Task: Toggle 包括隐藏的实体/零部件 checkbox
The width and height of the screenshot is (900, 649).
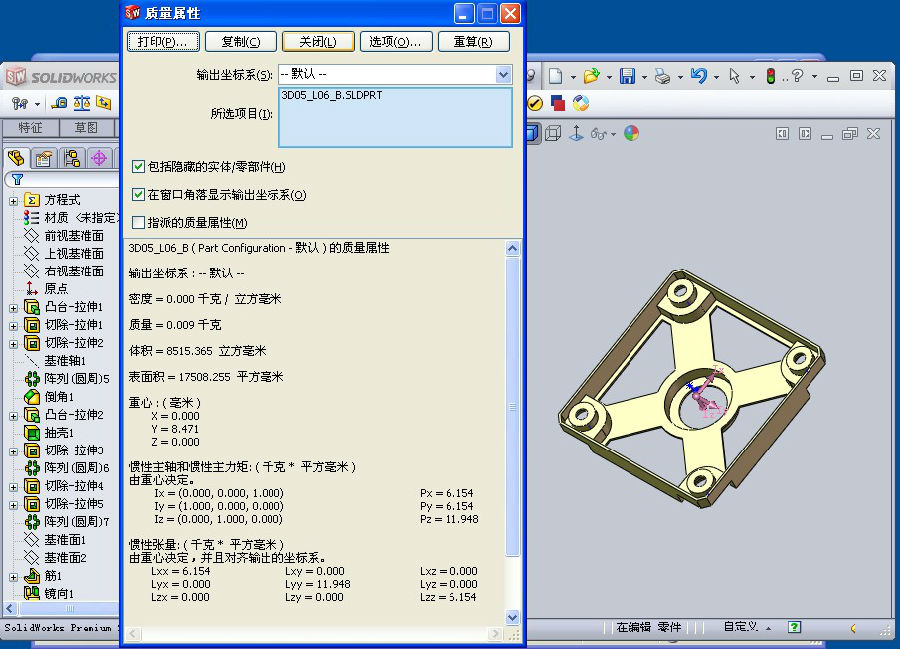Action: tap(139, 167)
